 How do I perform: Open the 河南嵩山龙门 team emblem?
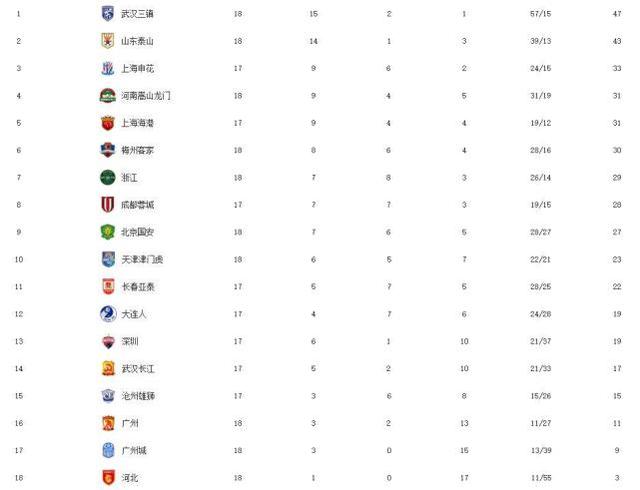tap(108, 96)
